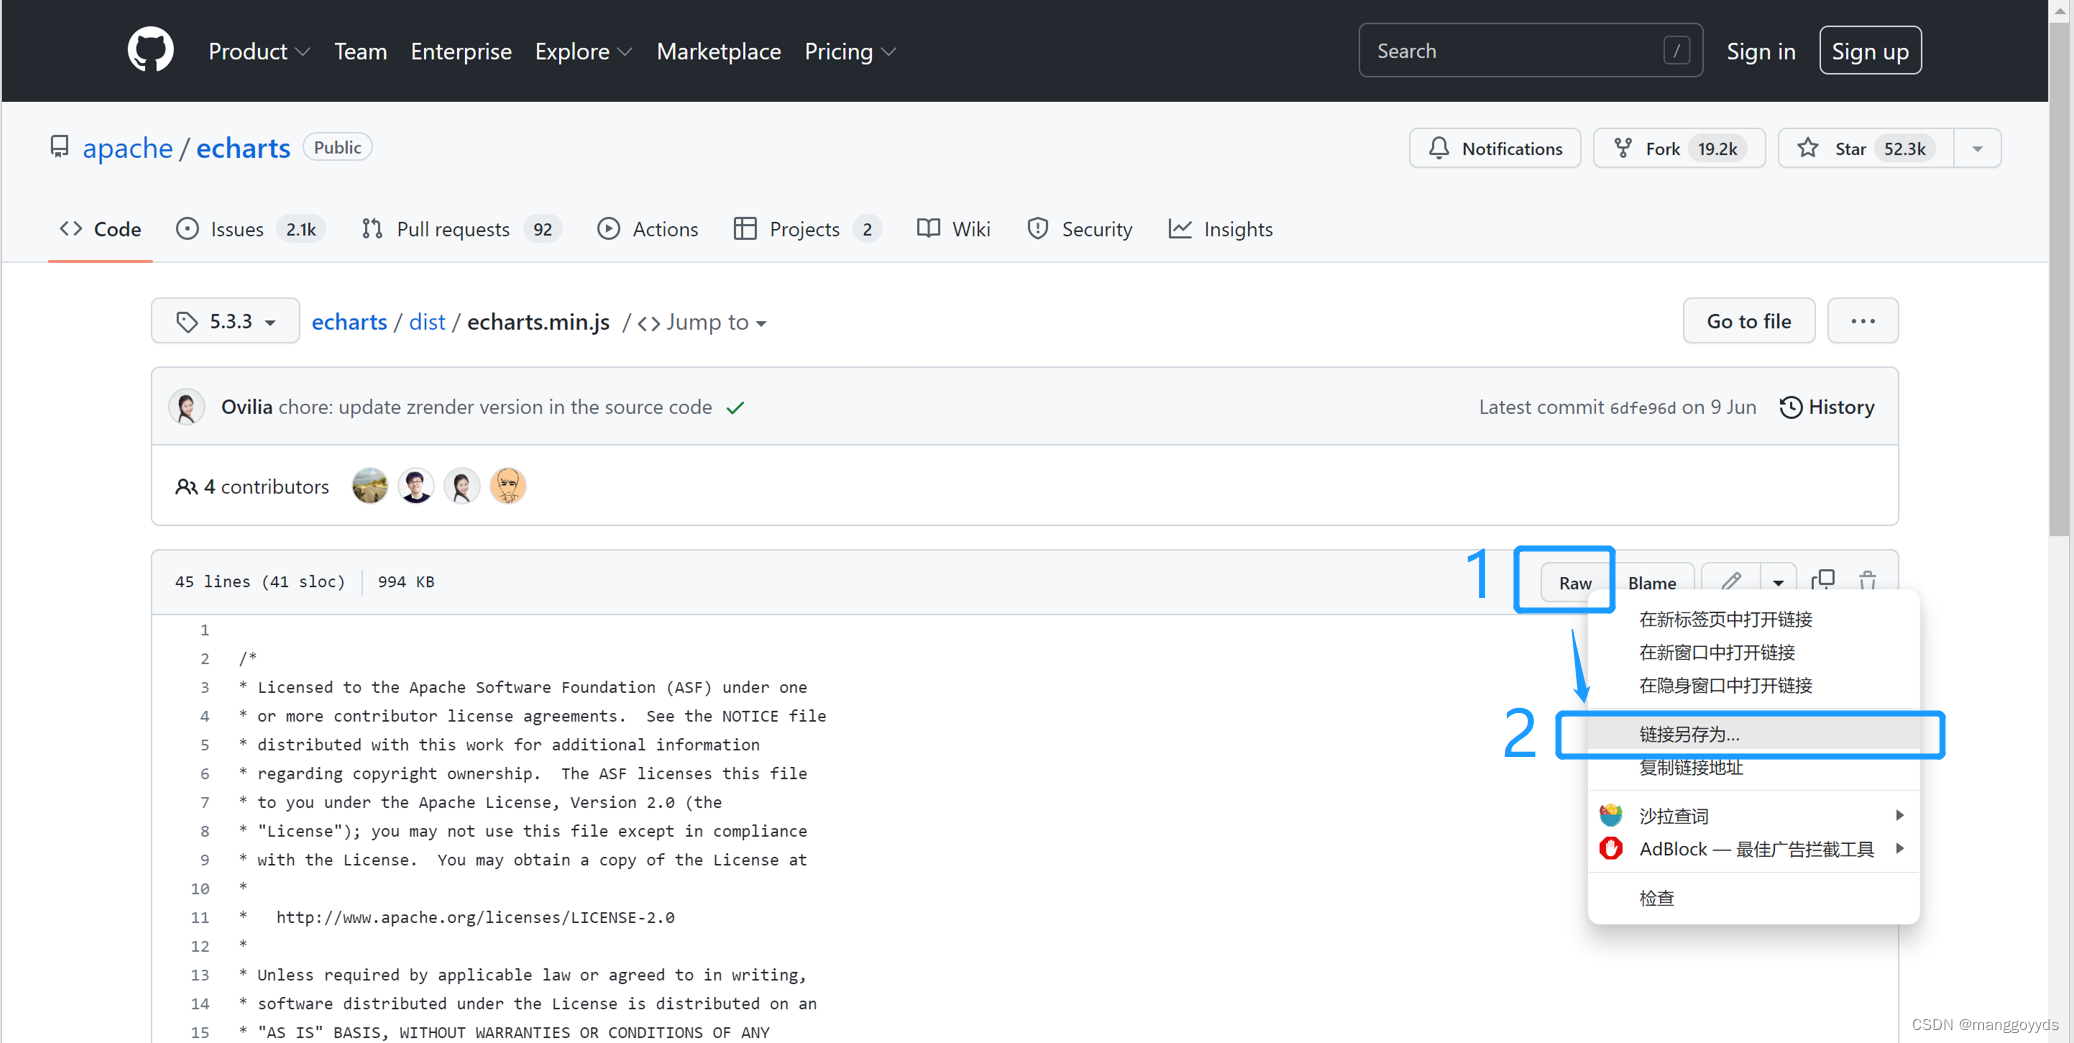Screen dimensions: 2074x1043
Task: Expand the Explore dropdown menu
Action: (583, 51)
